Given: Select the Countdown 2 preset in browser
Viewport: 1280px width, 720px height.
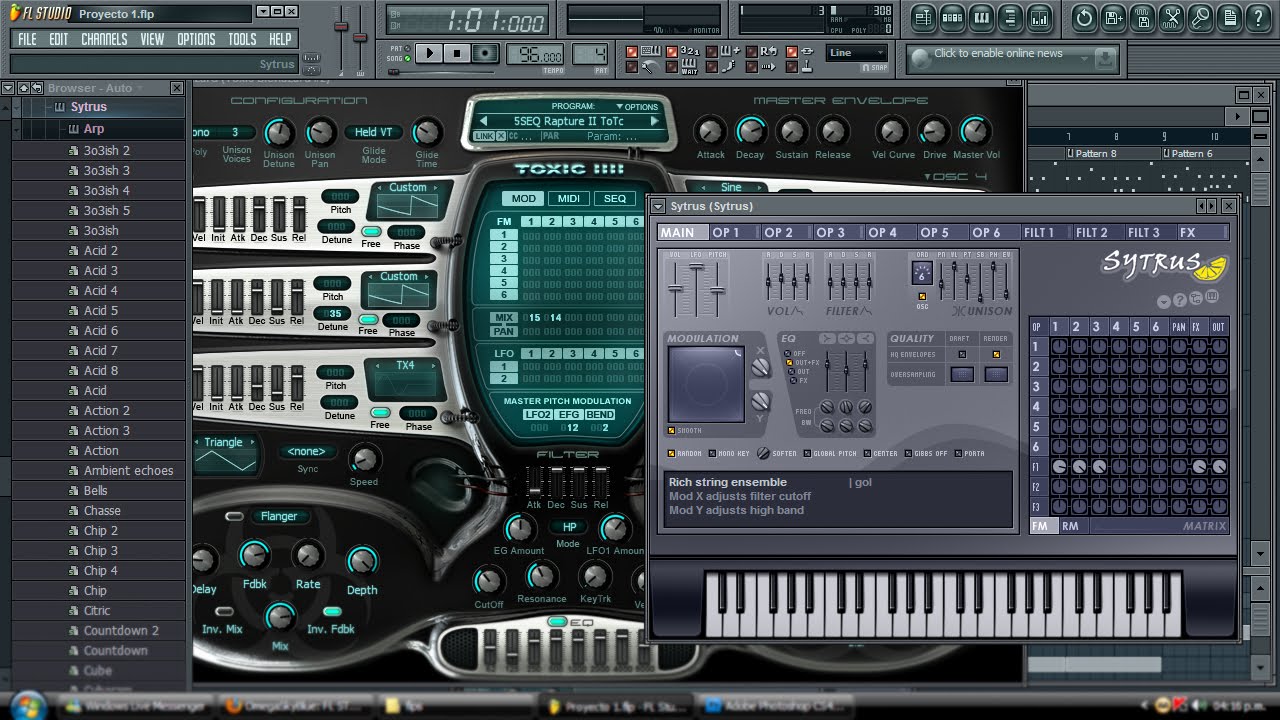Looking at the screenshot, I should pyautogui.click(x=100, y=630).
